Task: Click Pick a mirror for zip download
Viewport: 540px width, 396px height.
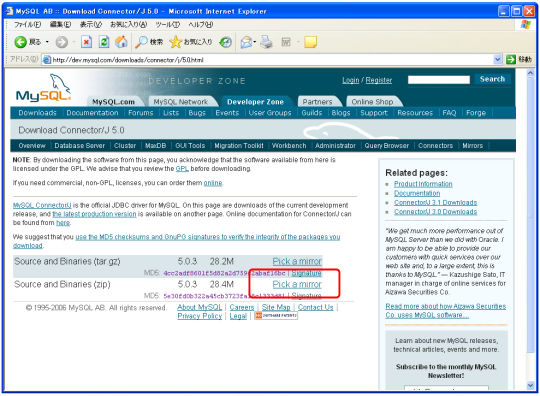Action: click(x=297, y=284)
